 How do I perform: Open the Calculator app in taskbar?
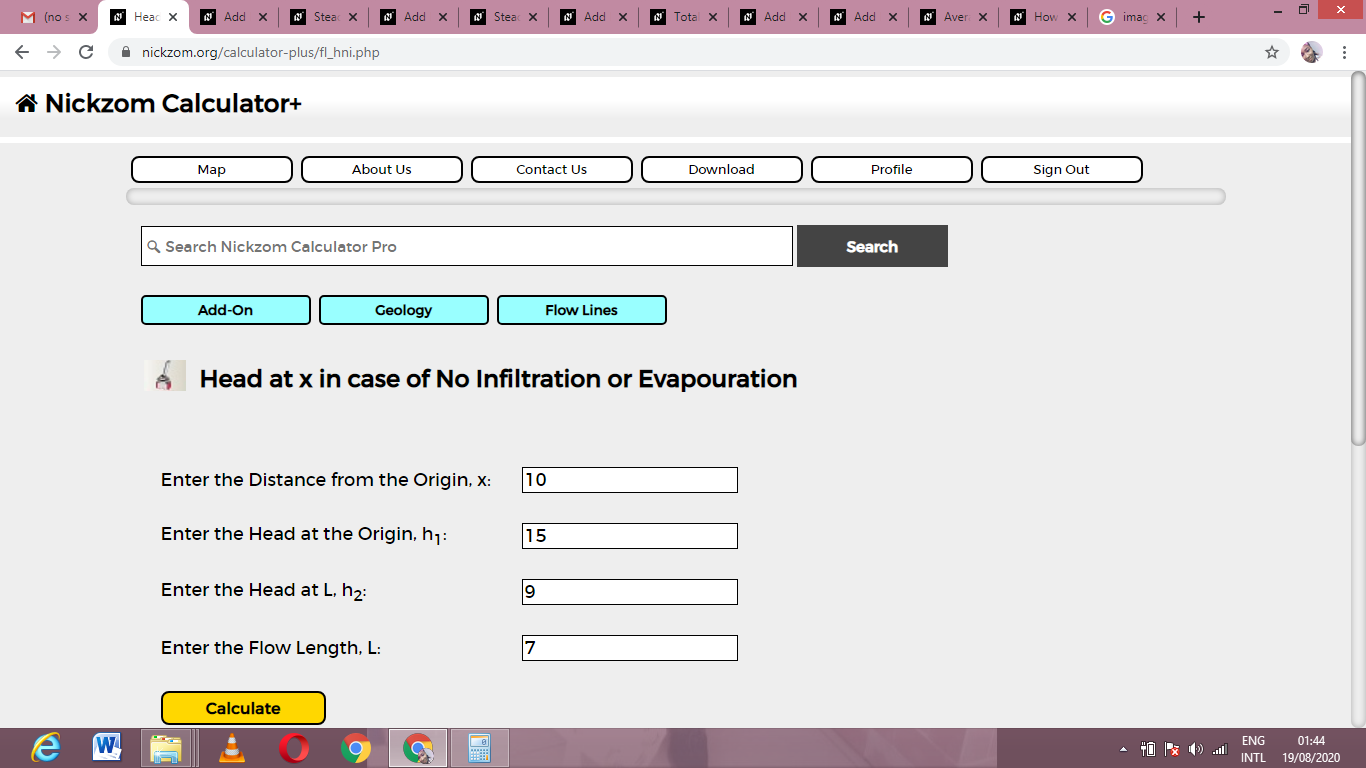[480, 748]
